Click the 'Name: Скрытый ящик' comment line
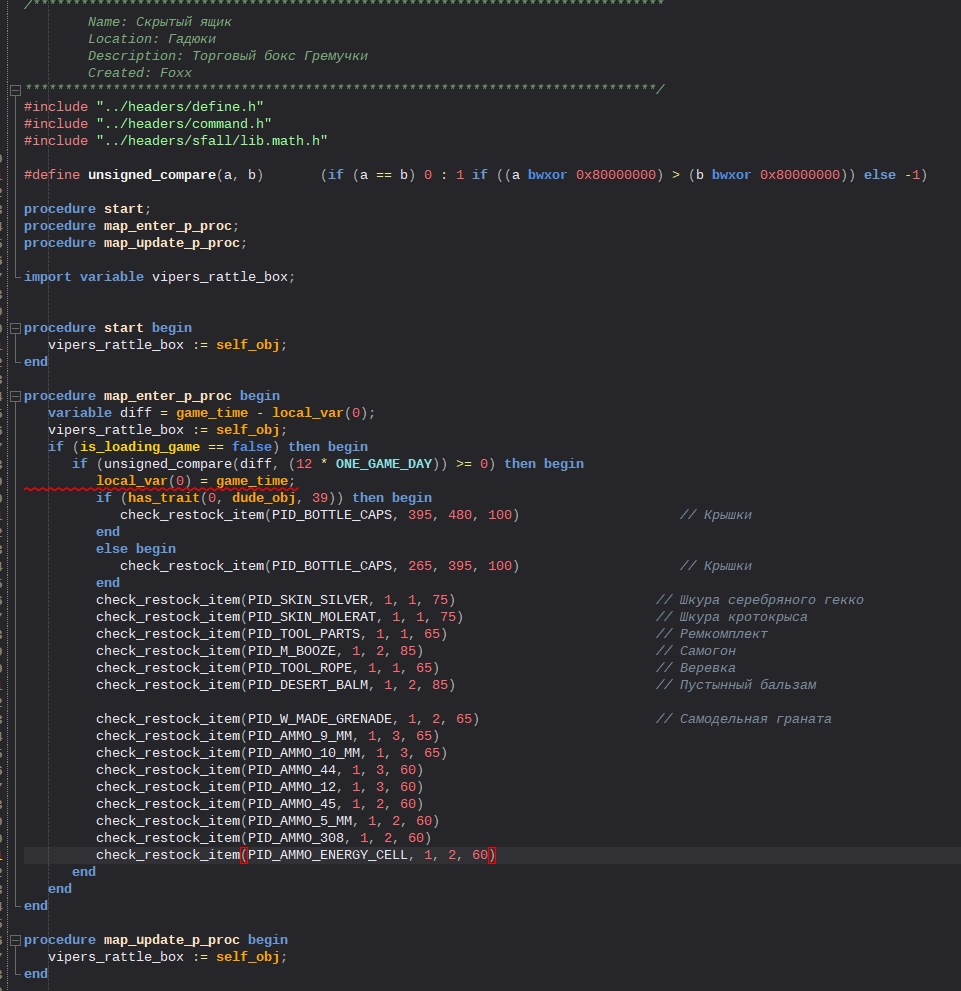961x991 pixels. (x=159, y=22)
